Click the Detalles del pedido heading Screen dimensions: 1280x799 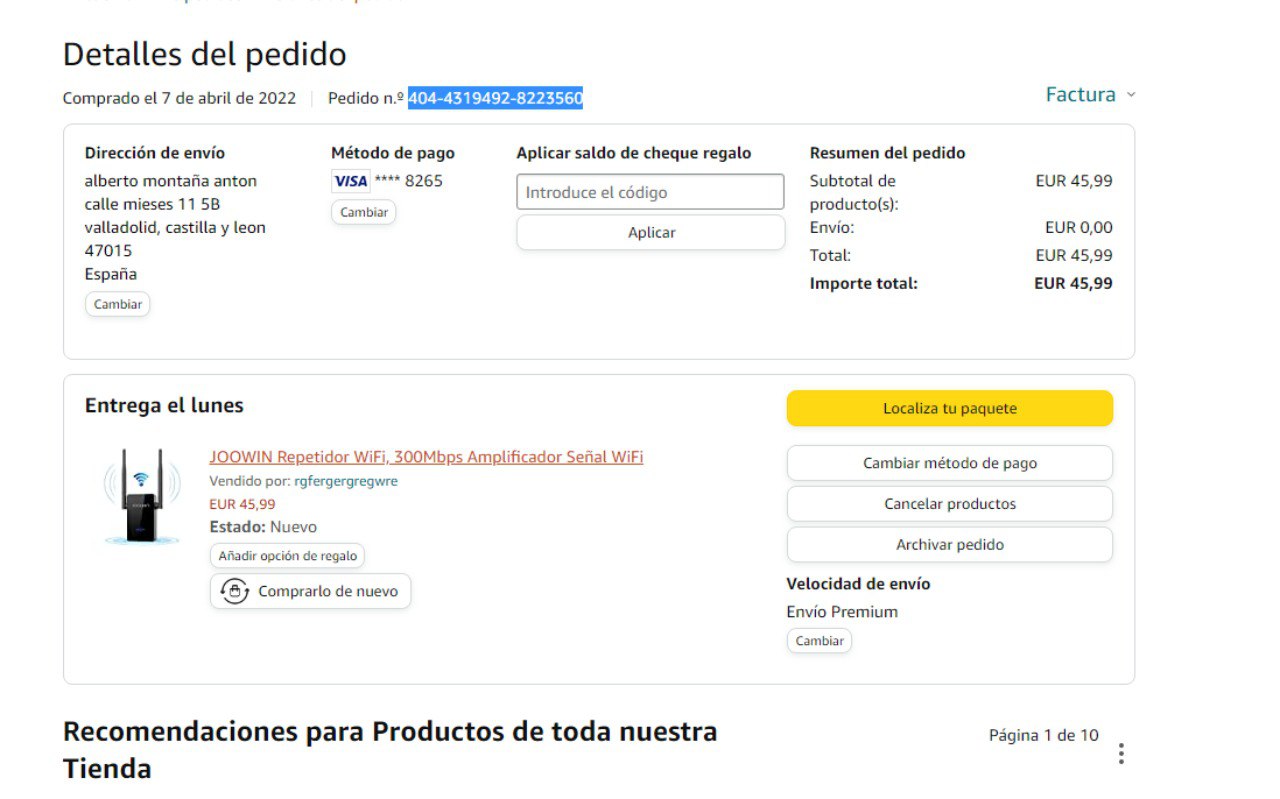[205, 54]
